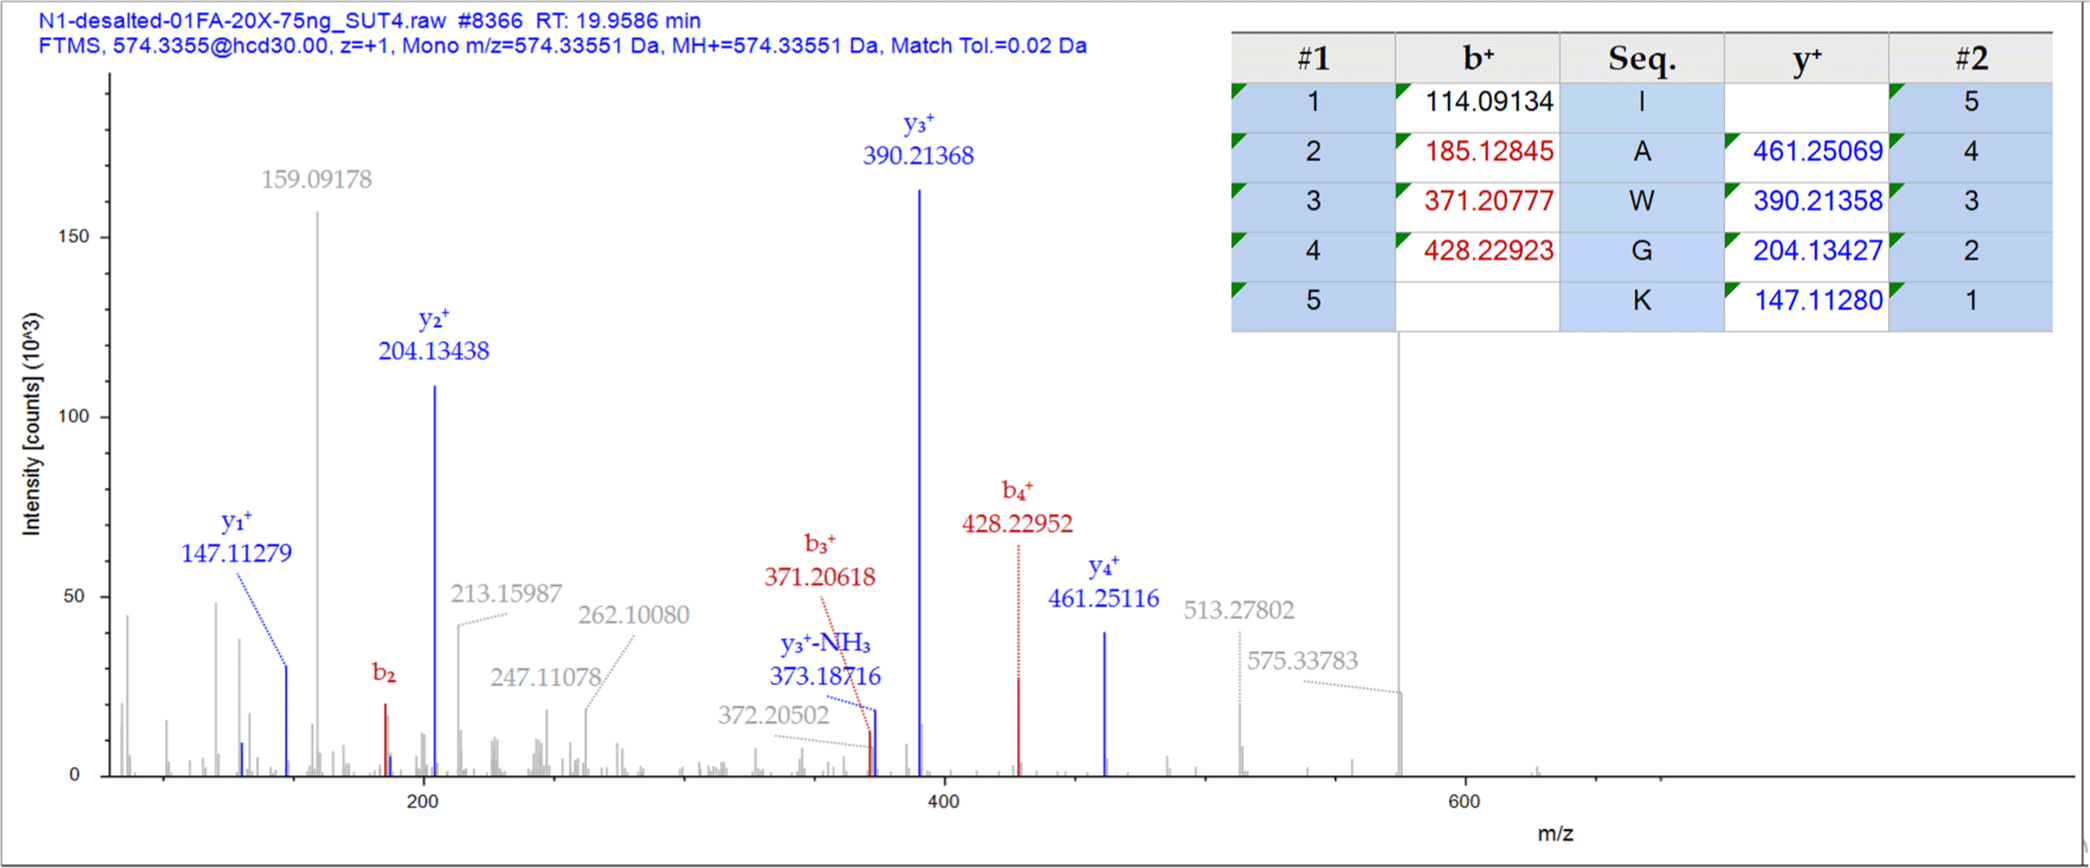Select the y+ column header
This screenshot has width=2090, height=868.
click(x=1806, y=58)
